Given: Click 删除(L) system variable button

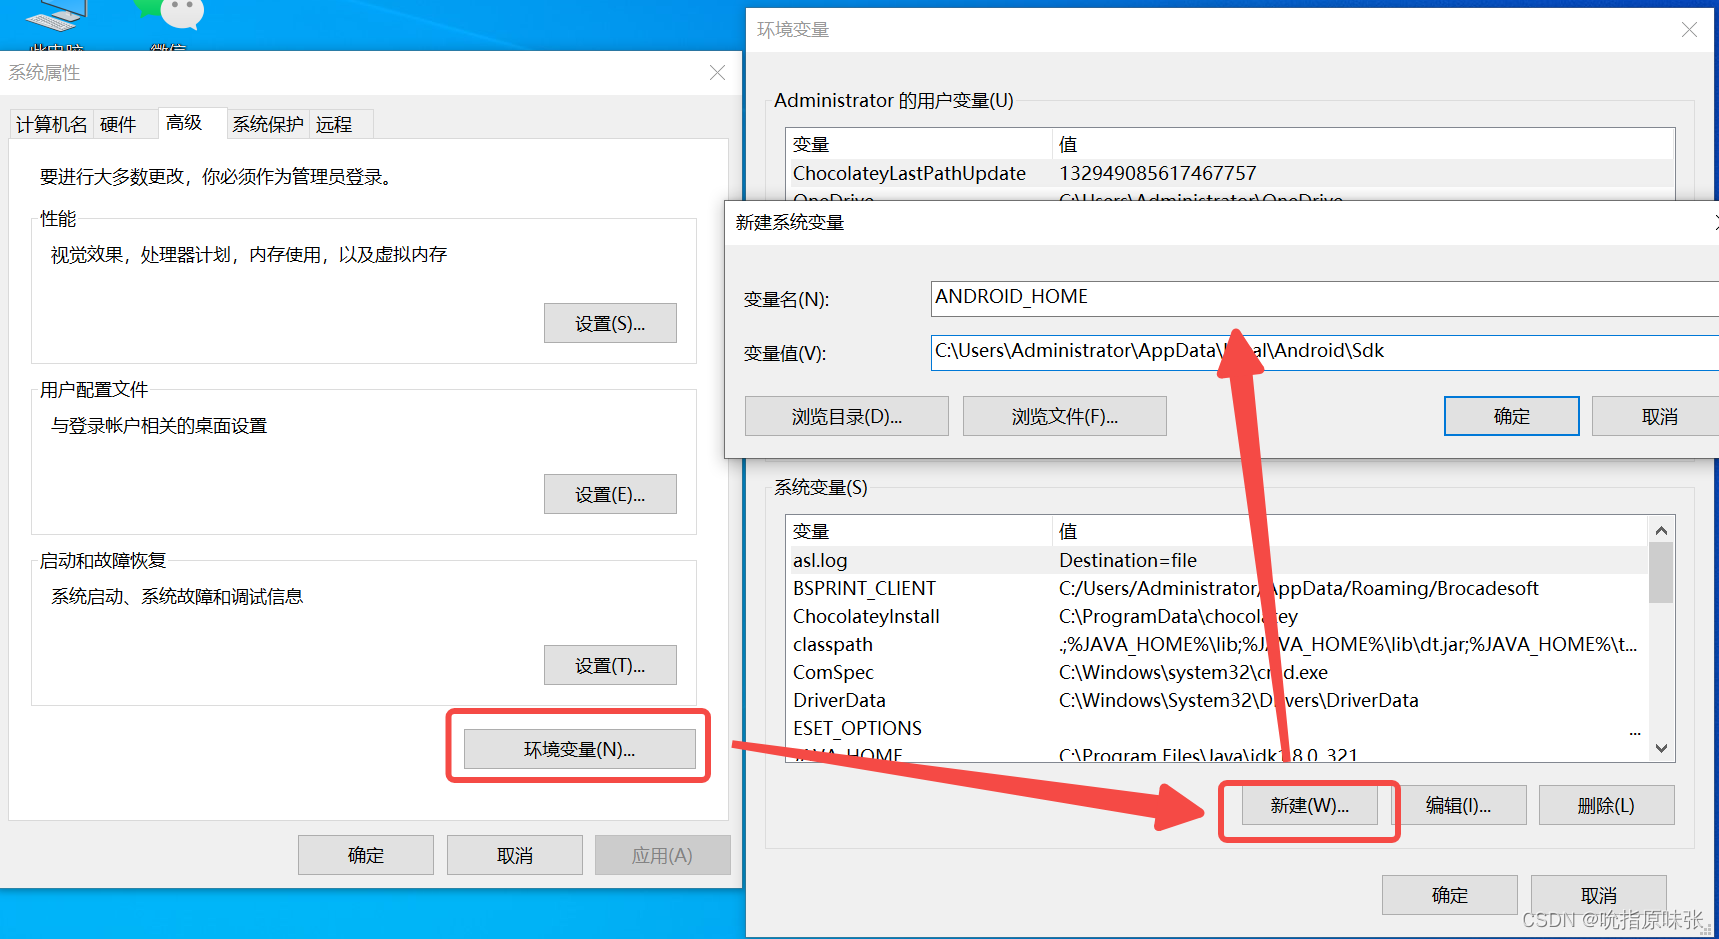Looking at the screenshot, I should pyautogui.click(x=1606, y=805).
